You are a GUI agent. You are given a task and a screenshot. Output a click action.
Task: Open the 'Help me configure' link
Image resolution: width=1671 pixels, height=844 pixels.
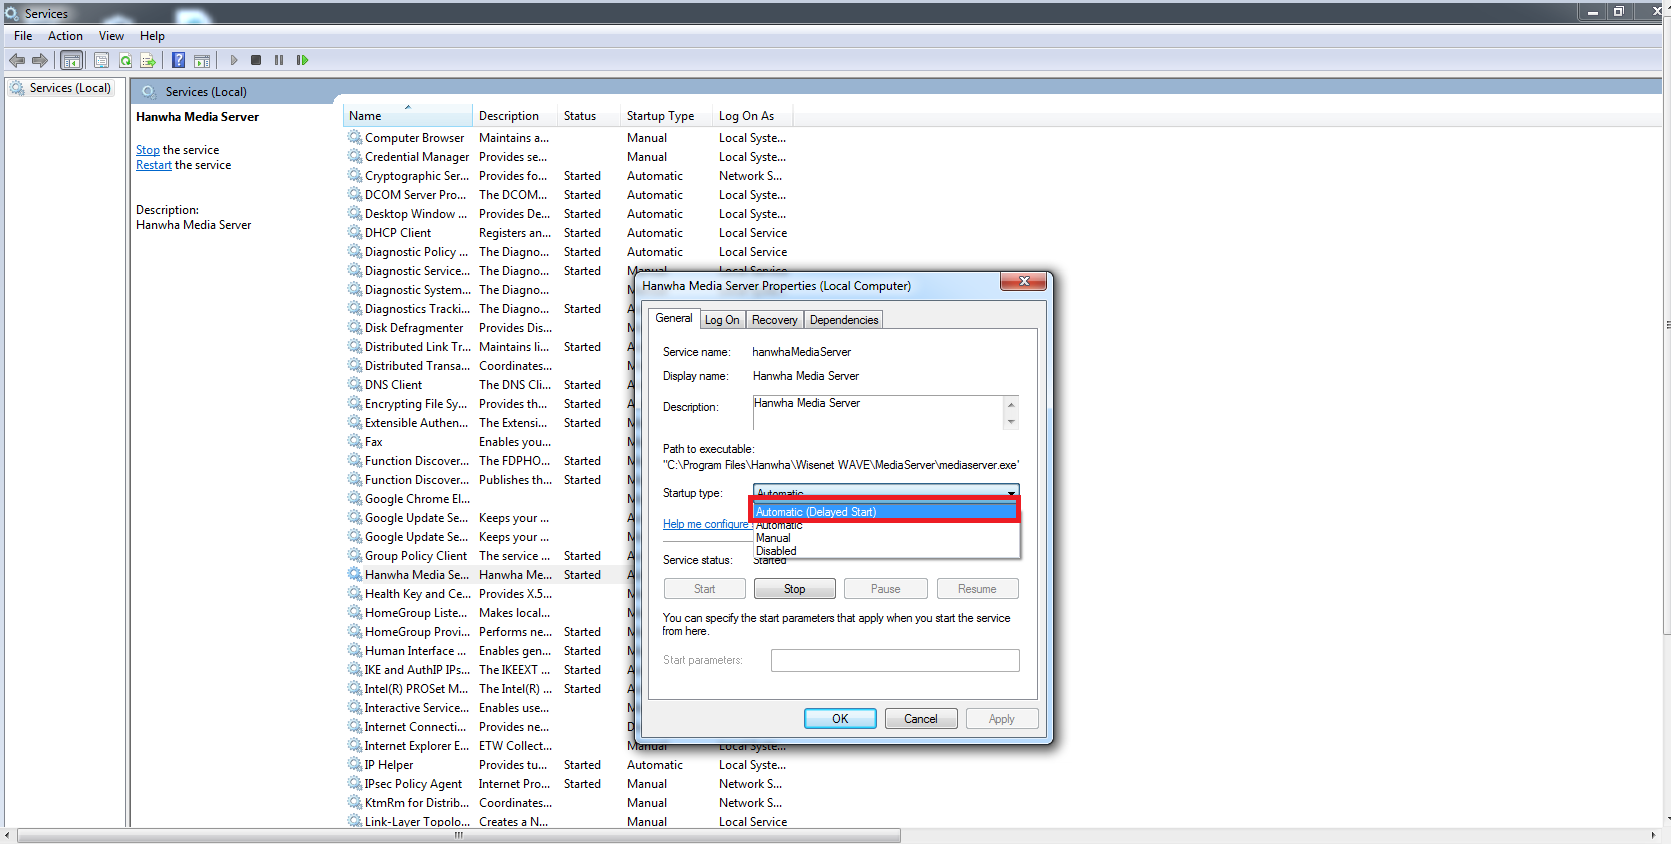[707, 524]
